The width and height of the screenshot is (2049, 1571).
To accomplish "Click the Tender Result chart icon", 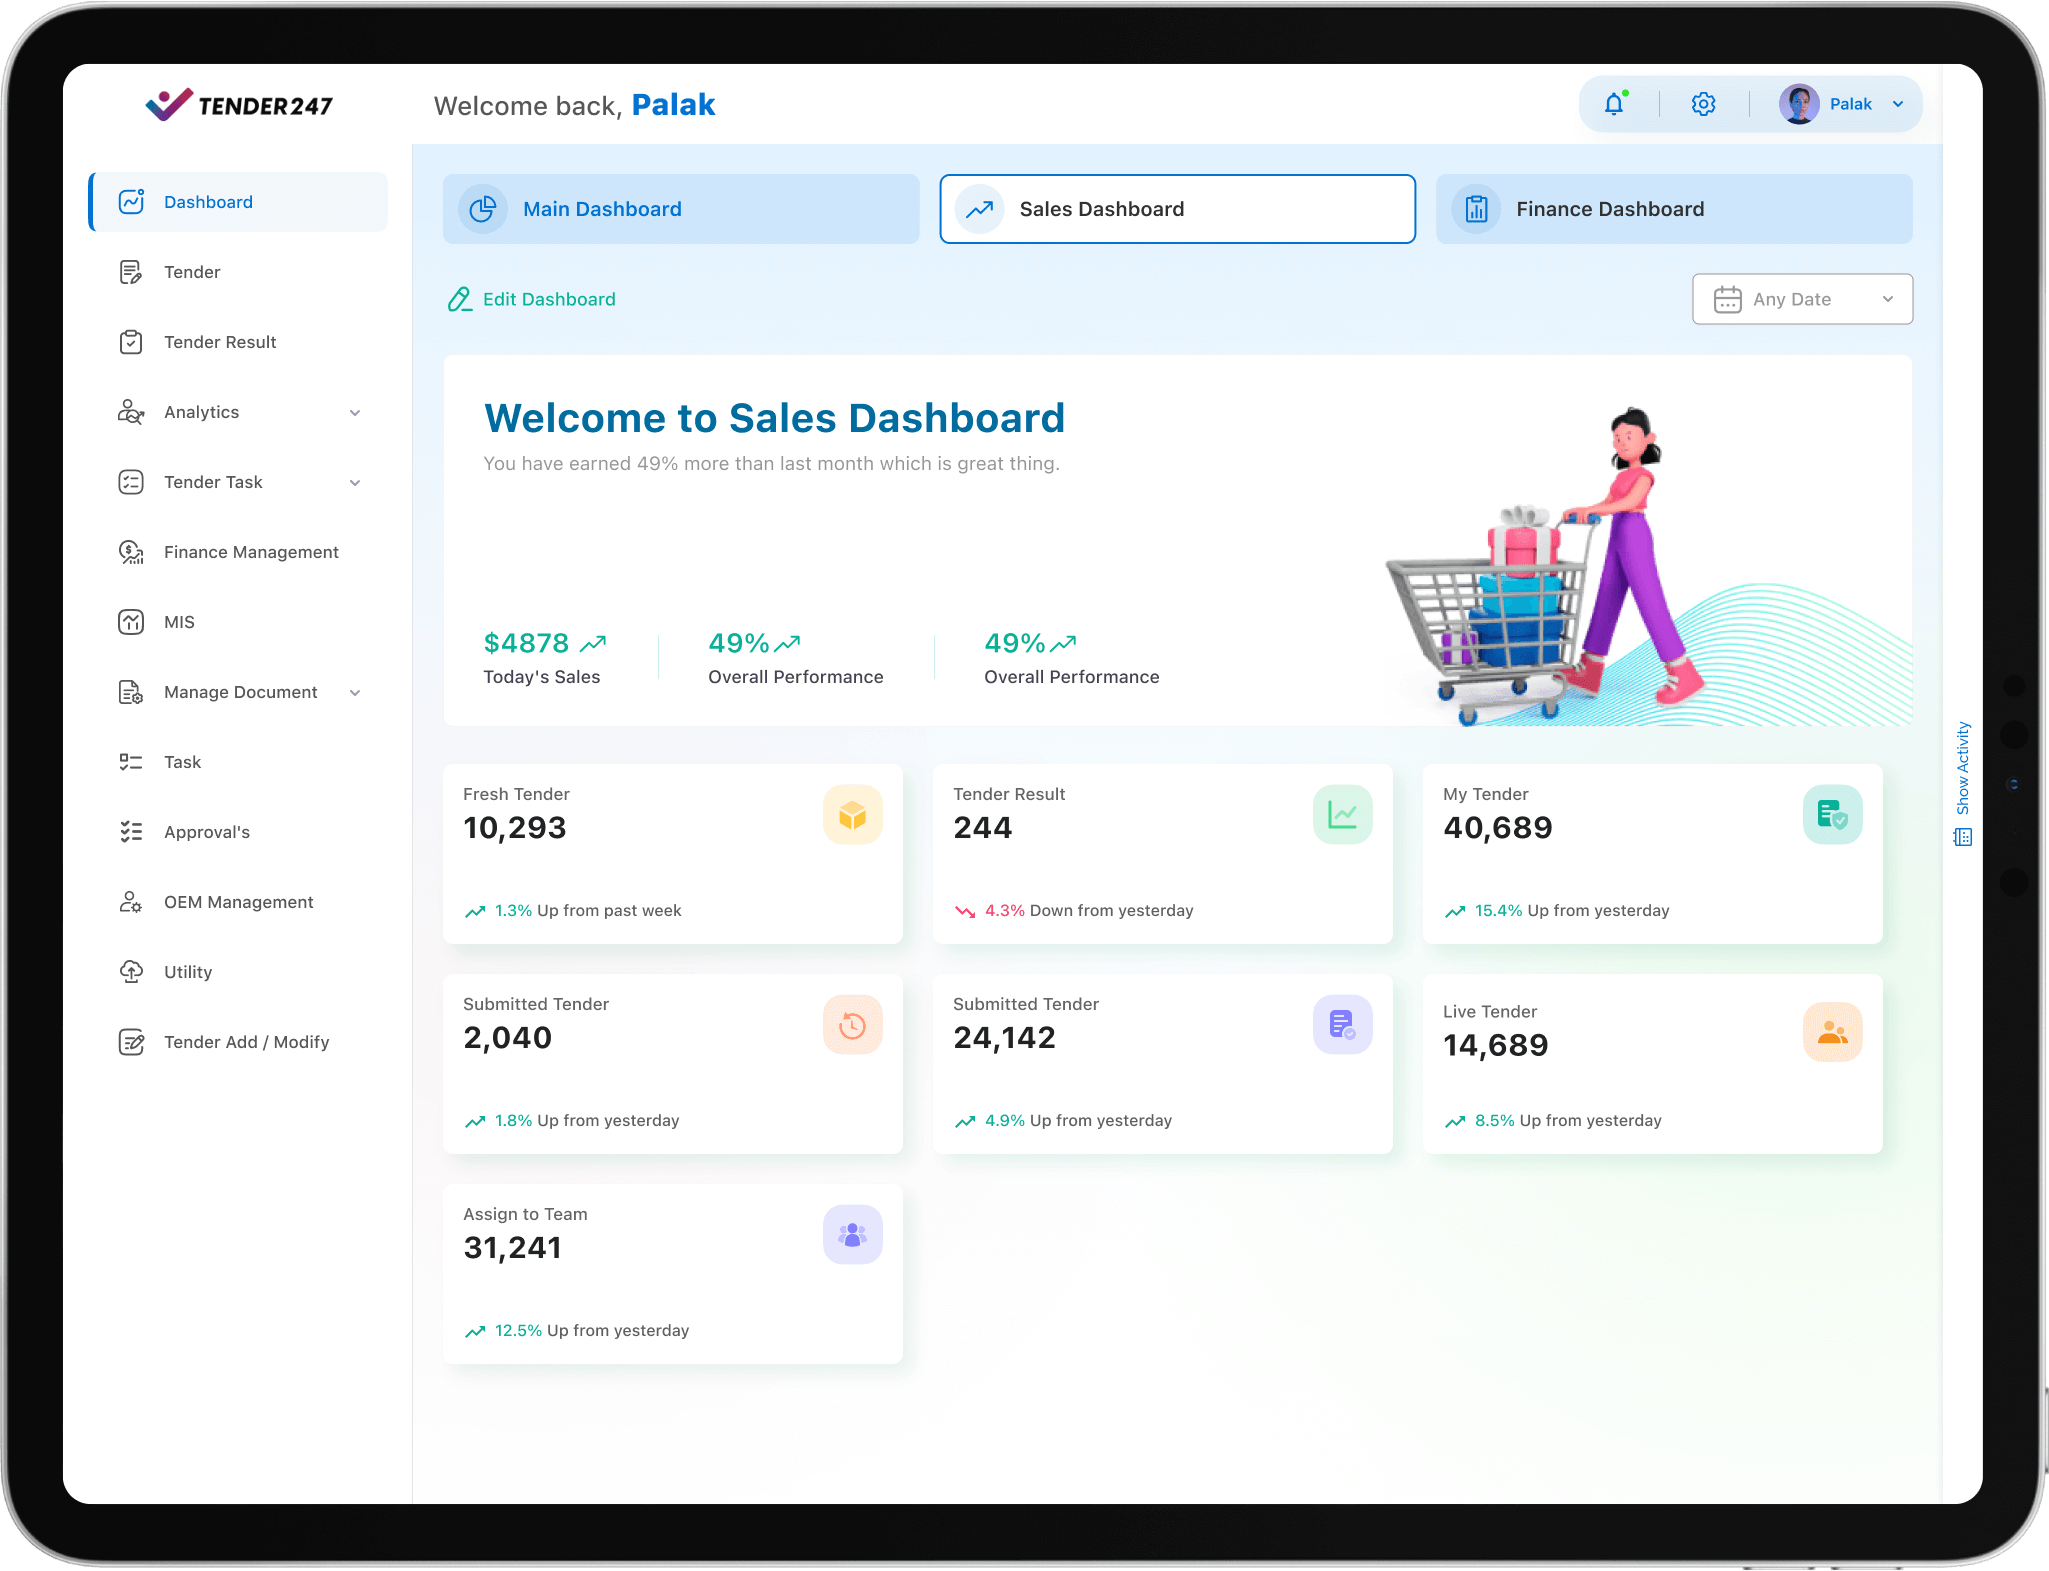I will click(1342, 815).
